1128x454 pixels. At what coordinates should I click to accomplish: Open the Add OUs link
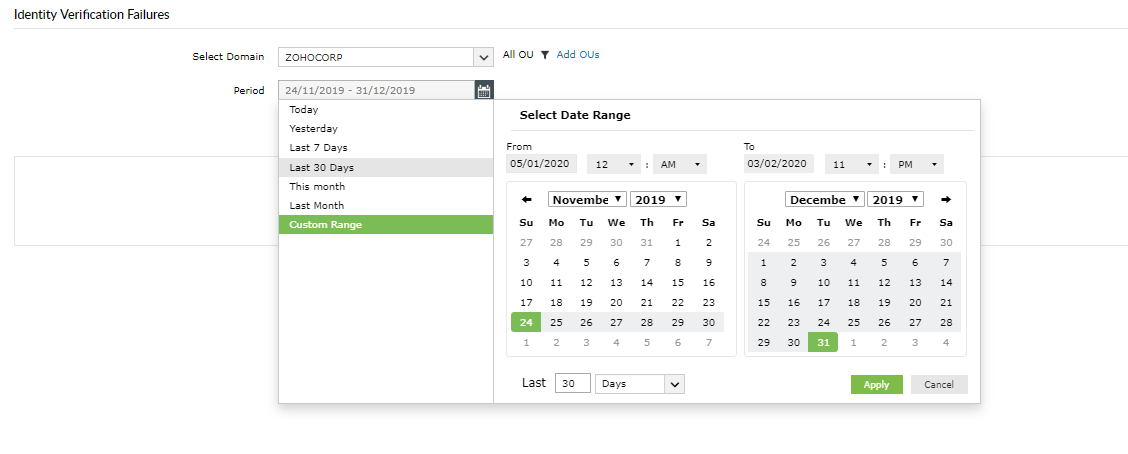coord(578,55)
